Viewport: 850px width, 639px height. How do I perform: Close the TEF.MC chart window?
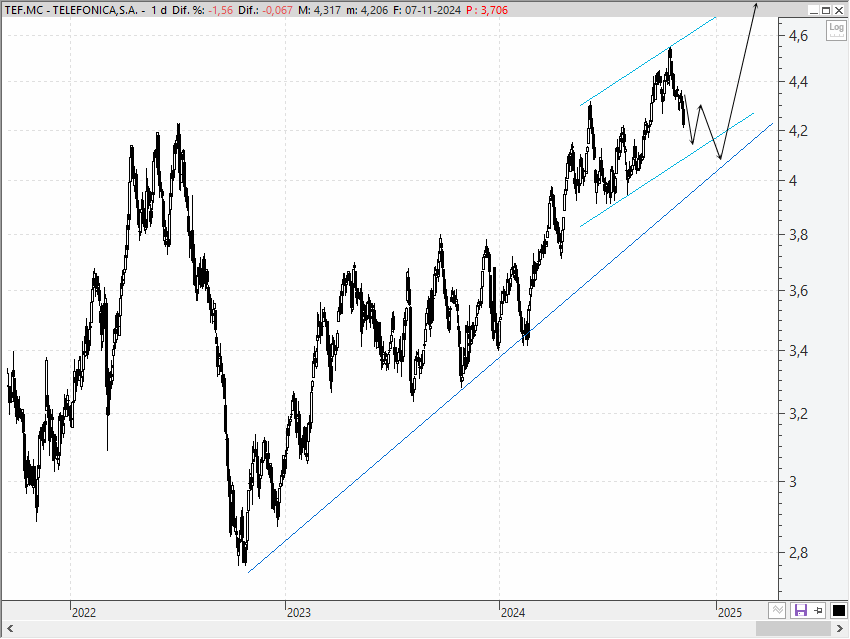pos(838,10)
